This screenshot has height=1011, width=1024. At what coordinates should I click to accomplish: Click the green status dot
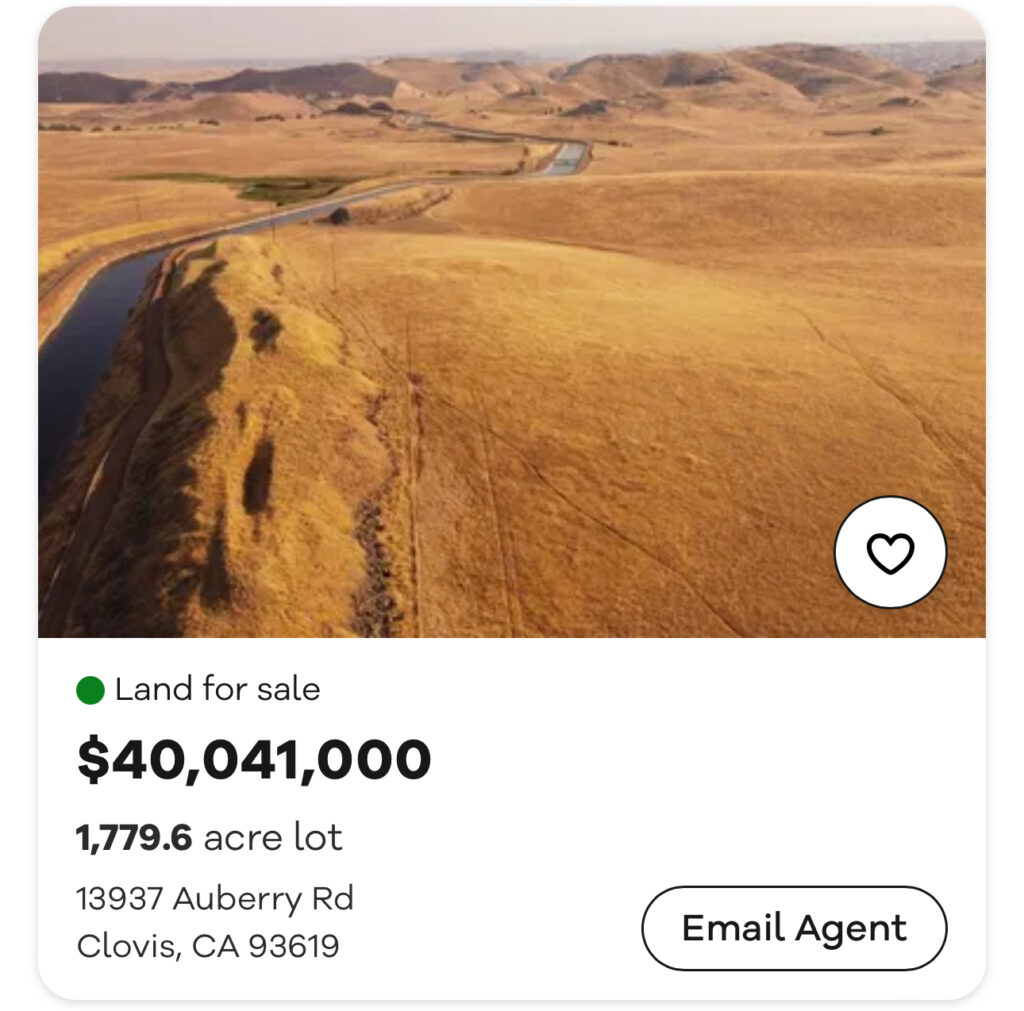91,690
